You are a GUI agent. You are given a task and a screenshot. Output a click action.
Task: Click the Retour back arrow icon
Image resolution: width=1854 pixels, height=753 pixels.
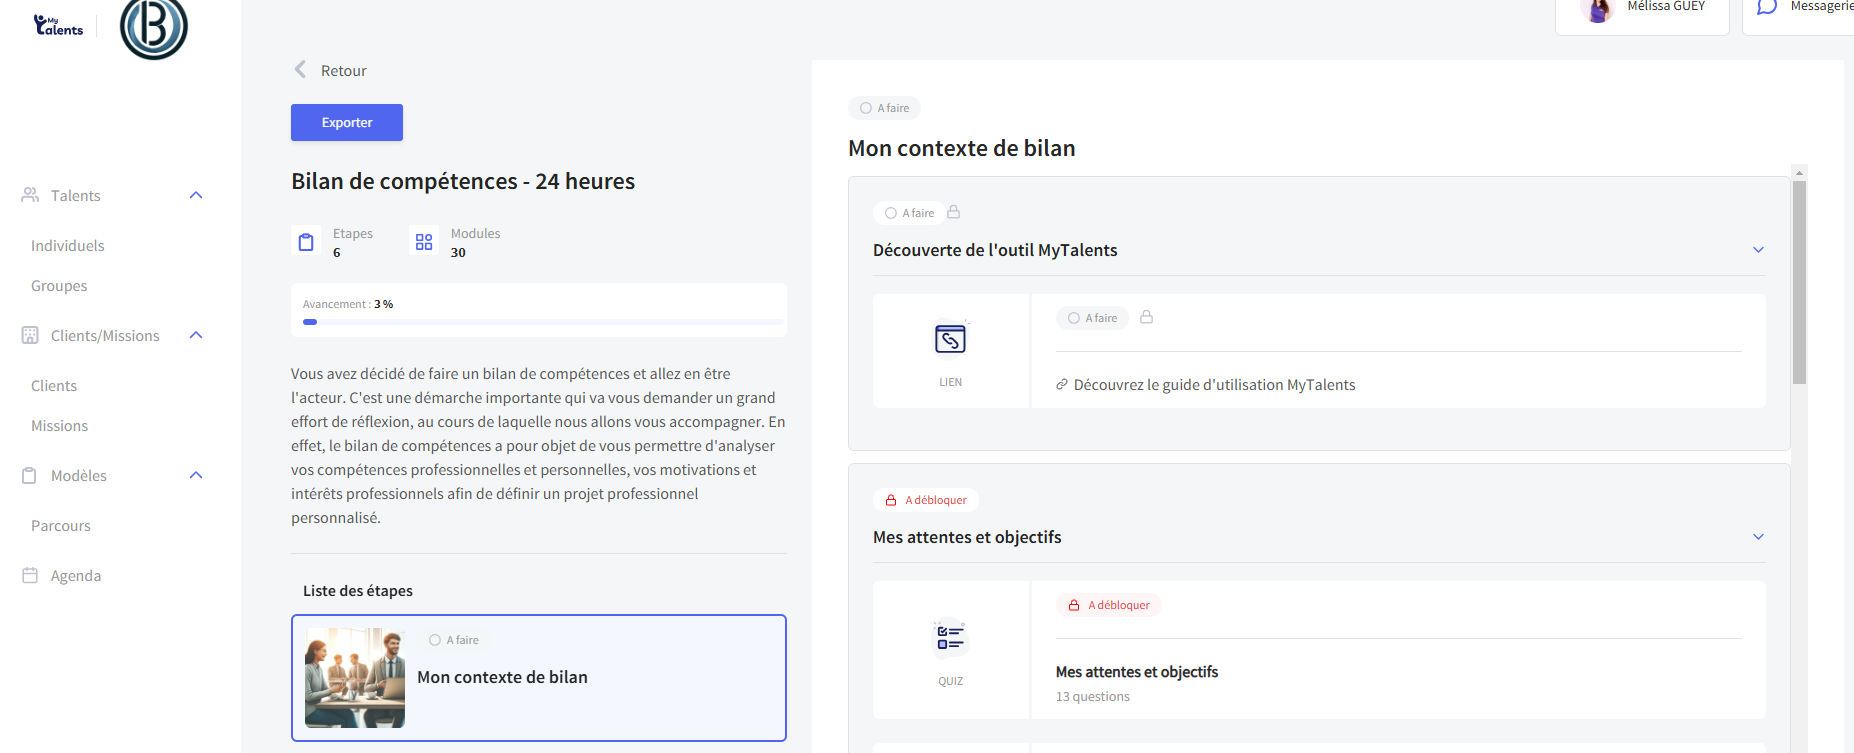[300, 70]
